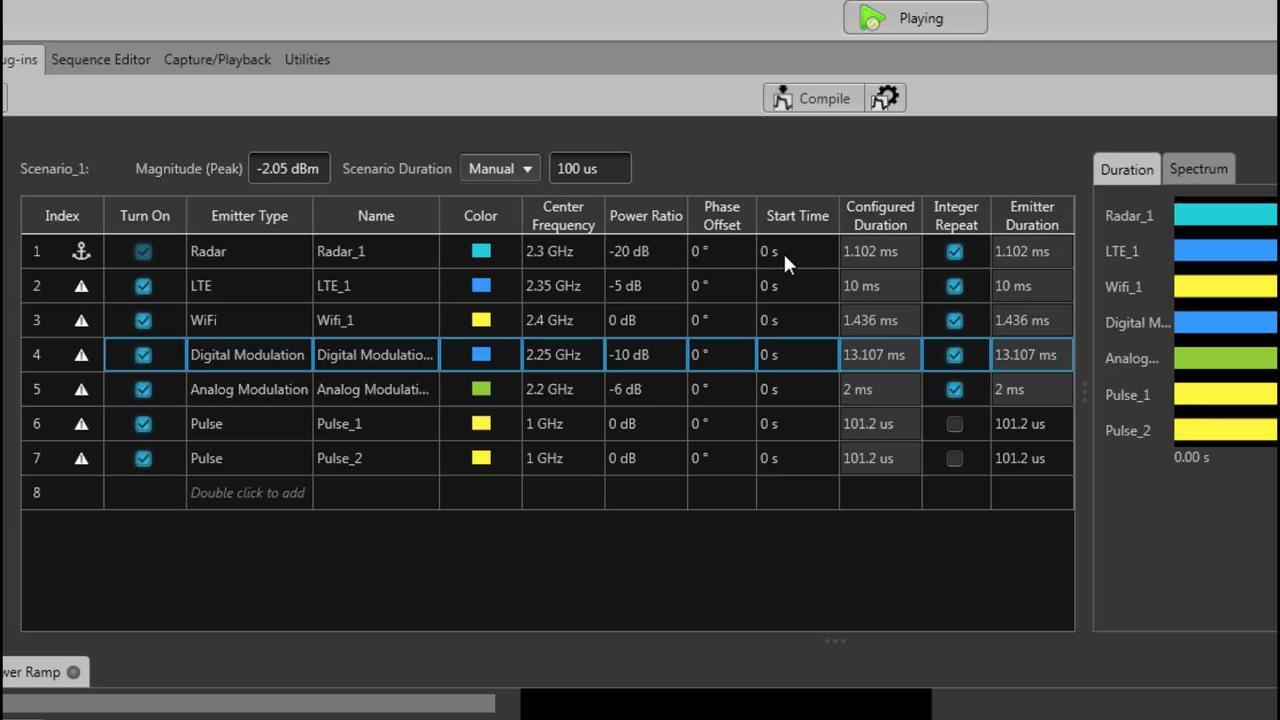The image size is (1280, 720).
Task: Uncheck Integer Repeat for Analog Modulation
Action: click(954, 389)
